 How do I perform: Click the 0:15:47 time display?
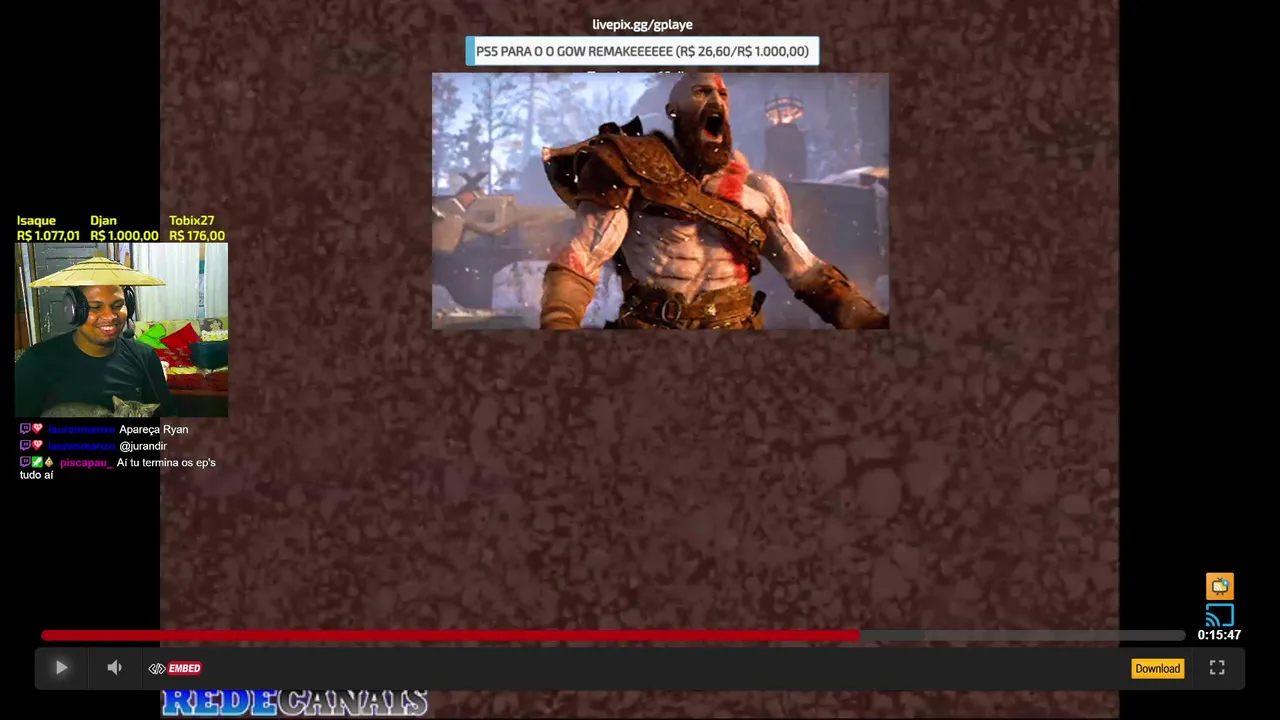[x=1219, y=635]
